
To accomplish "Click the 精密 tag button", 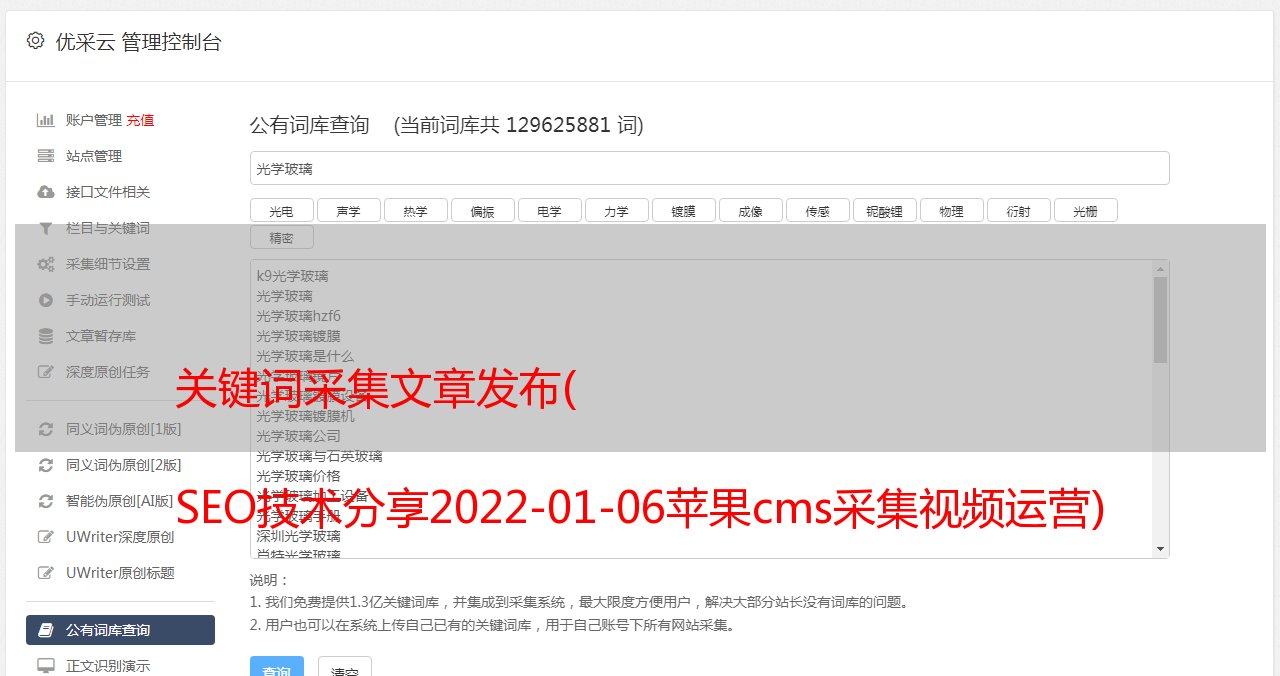I will pos(282,237).
